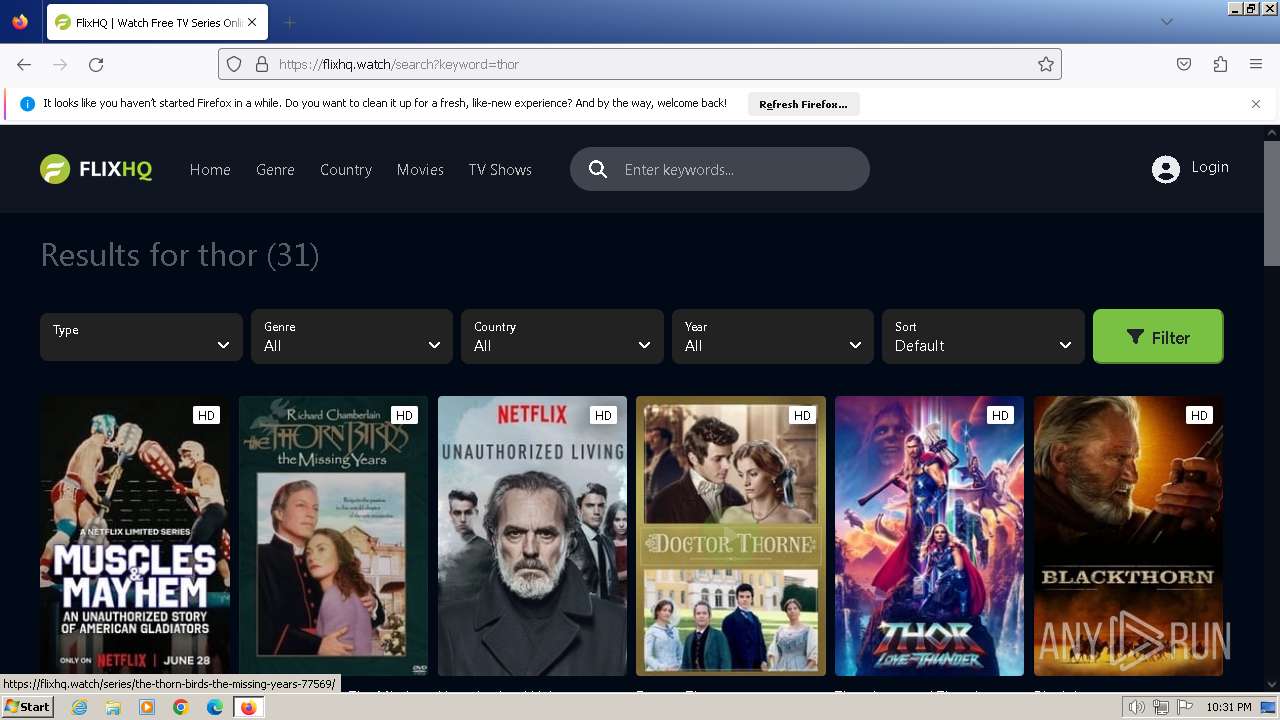Open the Blackthorn poster

(x=1128, y=536)
